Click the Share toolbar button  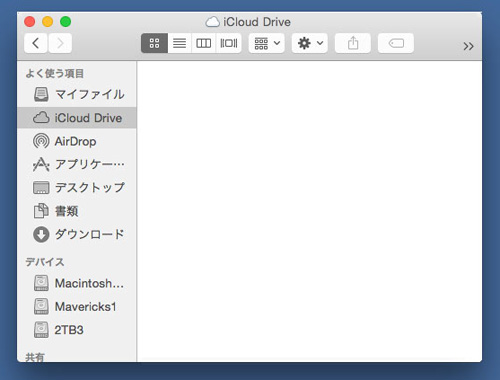pos(353,43)
